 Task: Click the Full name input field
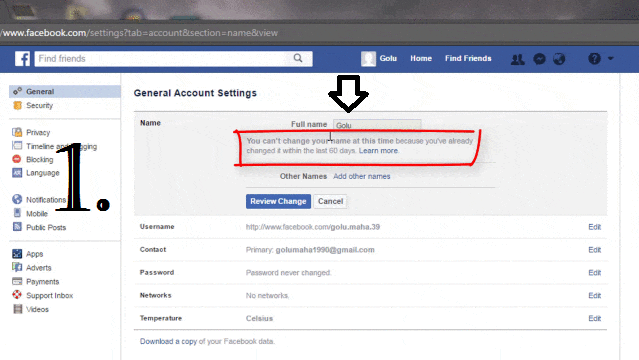pos(377,125)
